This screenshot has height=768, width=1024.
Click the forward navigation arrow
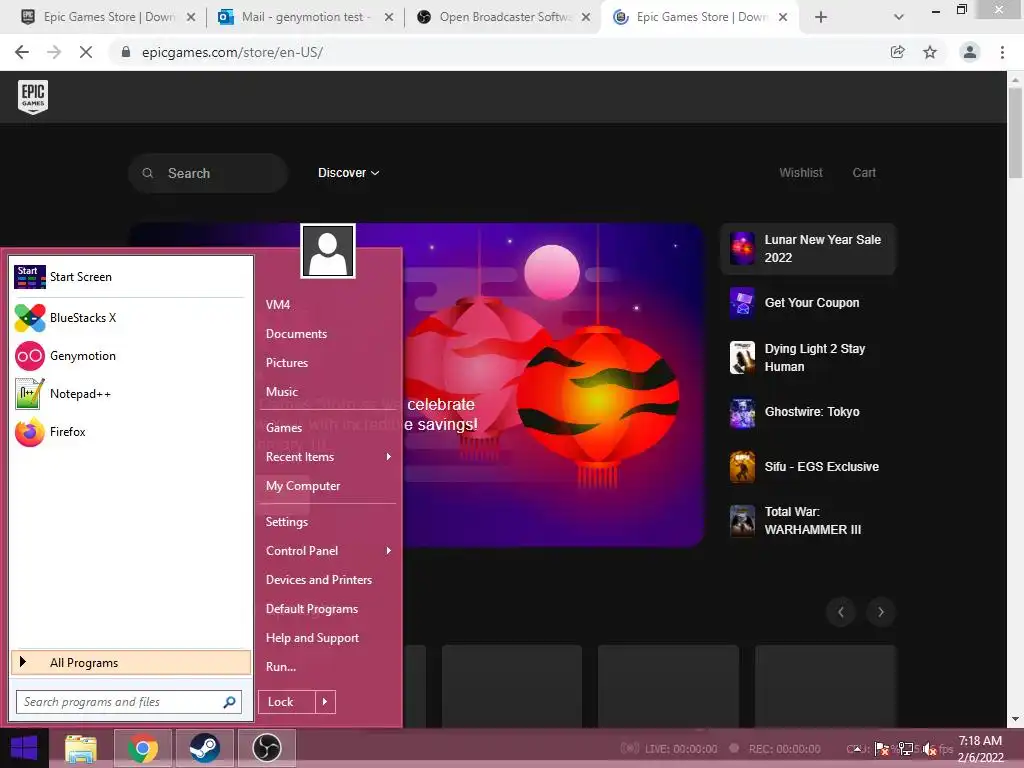54,52
